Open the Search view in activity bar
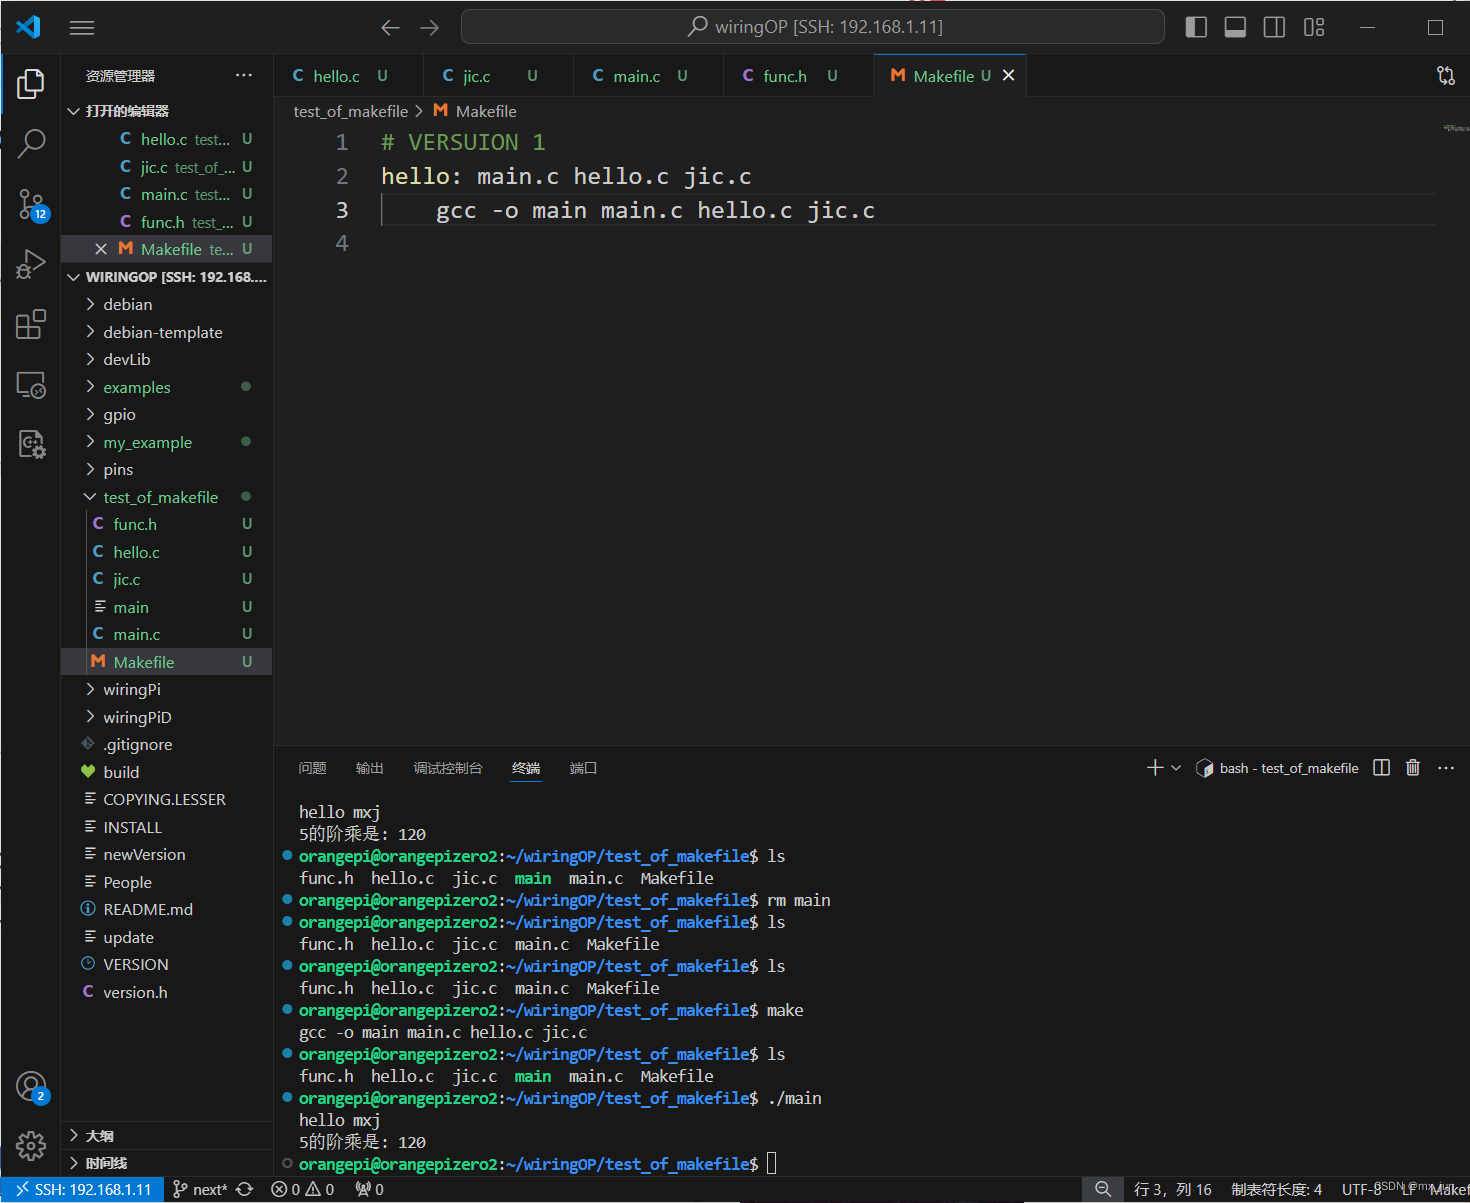Image resolution: width=1470 pixels, height=1203 pixels. tap(31, 144)
